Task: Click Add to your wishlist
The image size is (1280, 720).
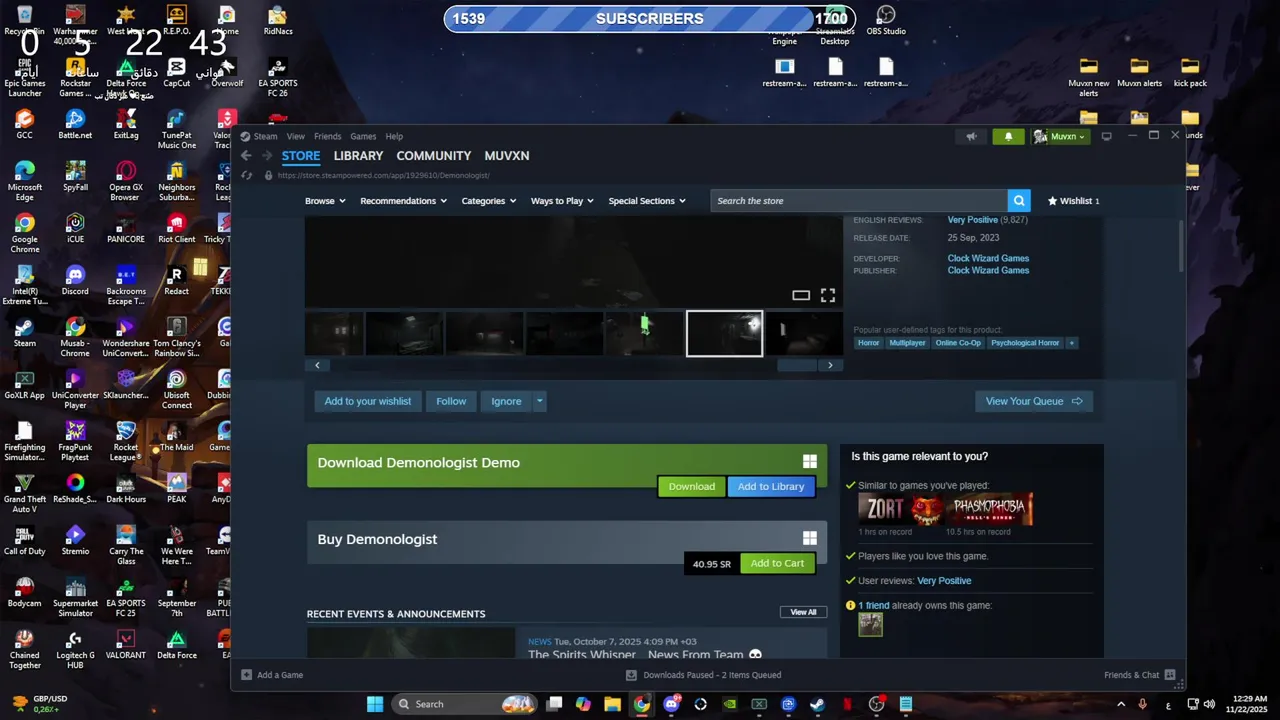Action: coord(367,401)
